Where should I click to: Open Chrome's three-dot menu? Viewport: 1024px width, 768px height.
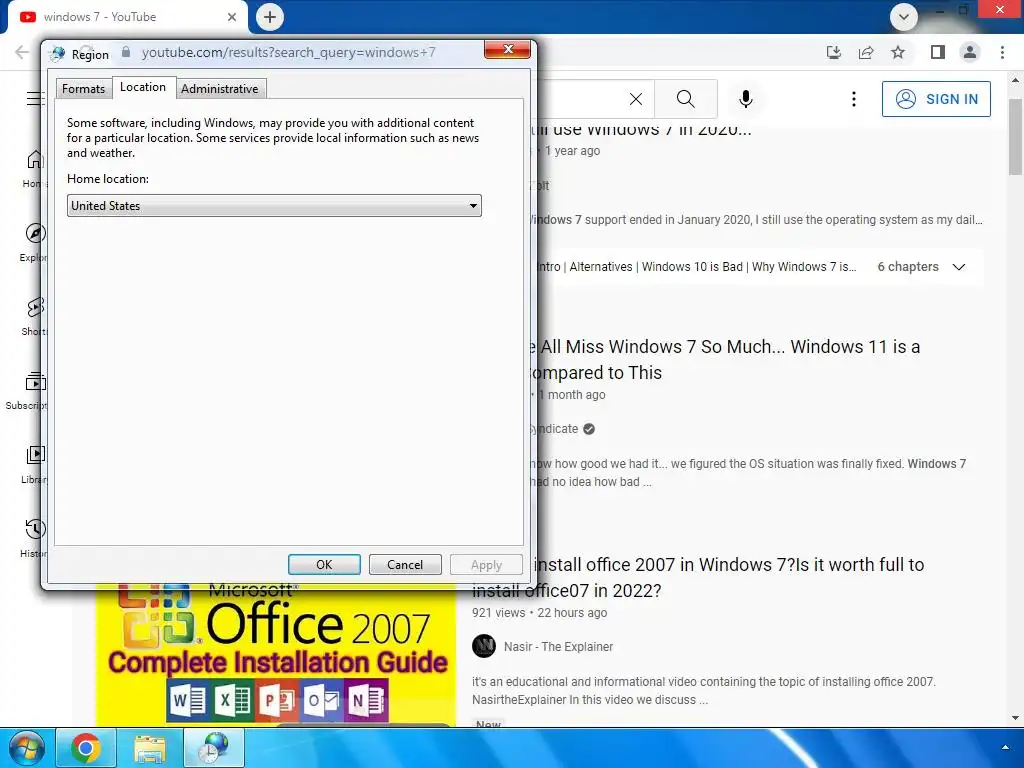coord(1002,52)
